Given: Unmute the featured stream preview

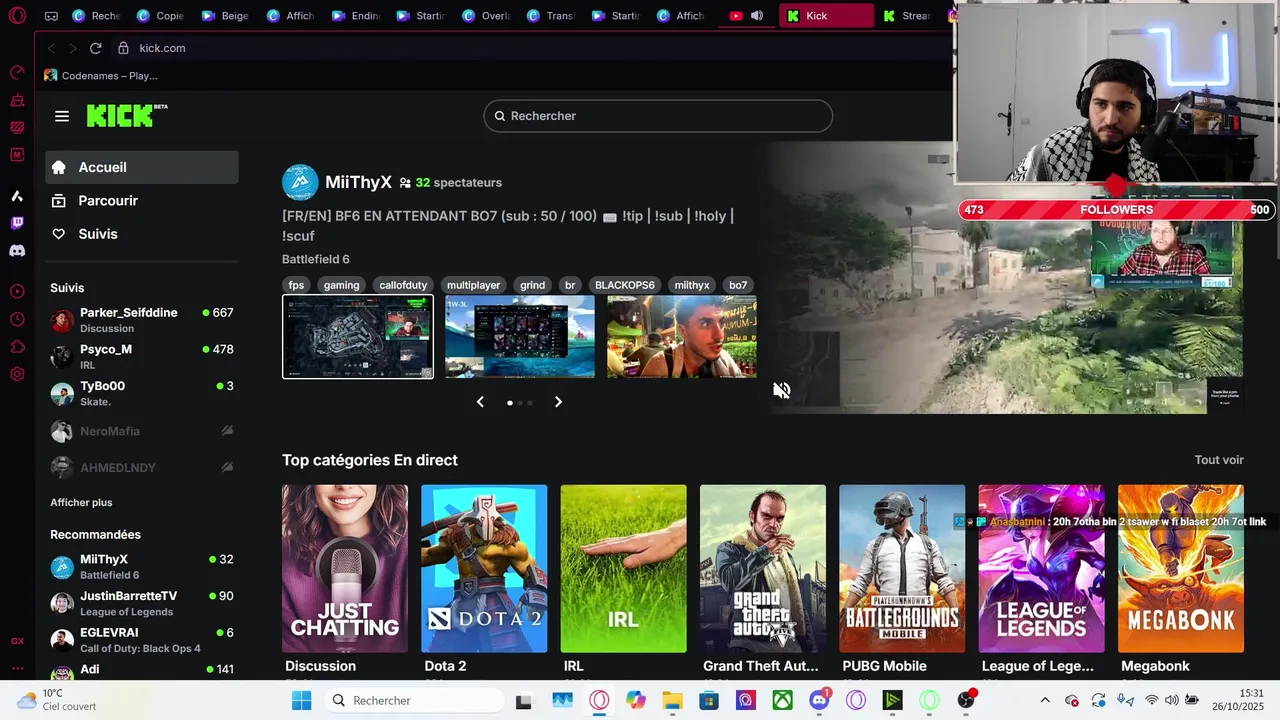Looking at the screenshot, I should tap(782, 390).
